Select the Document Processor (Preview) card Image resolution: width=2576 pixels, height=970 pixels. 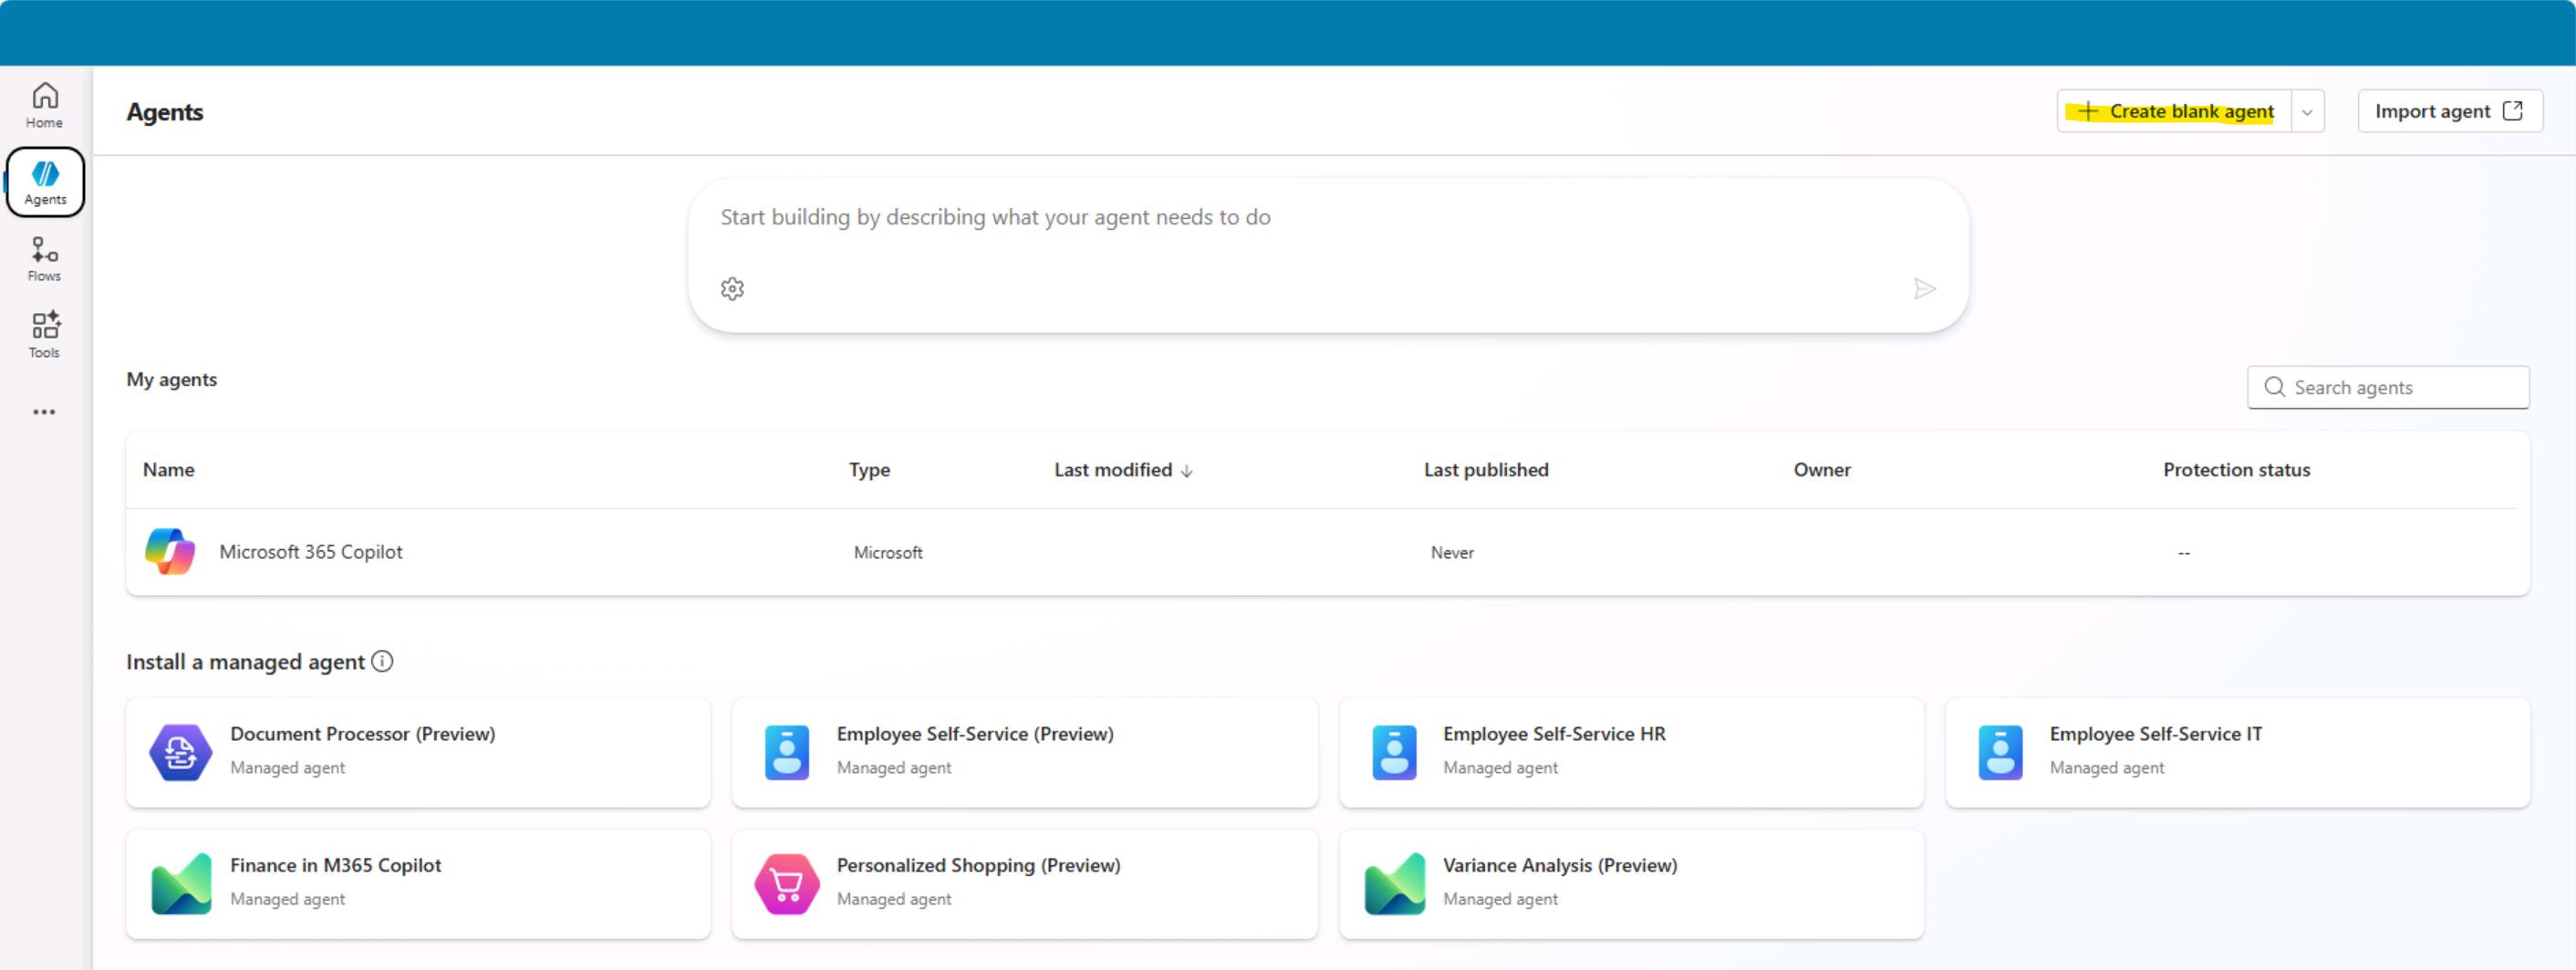(418, 752)
